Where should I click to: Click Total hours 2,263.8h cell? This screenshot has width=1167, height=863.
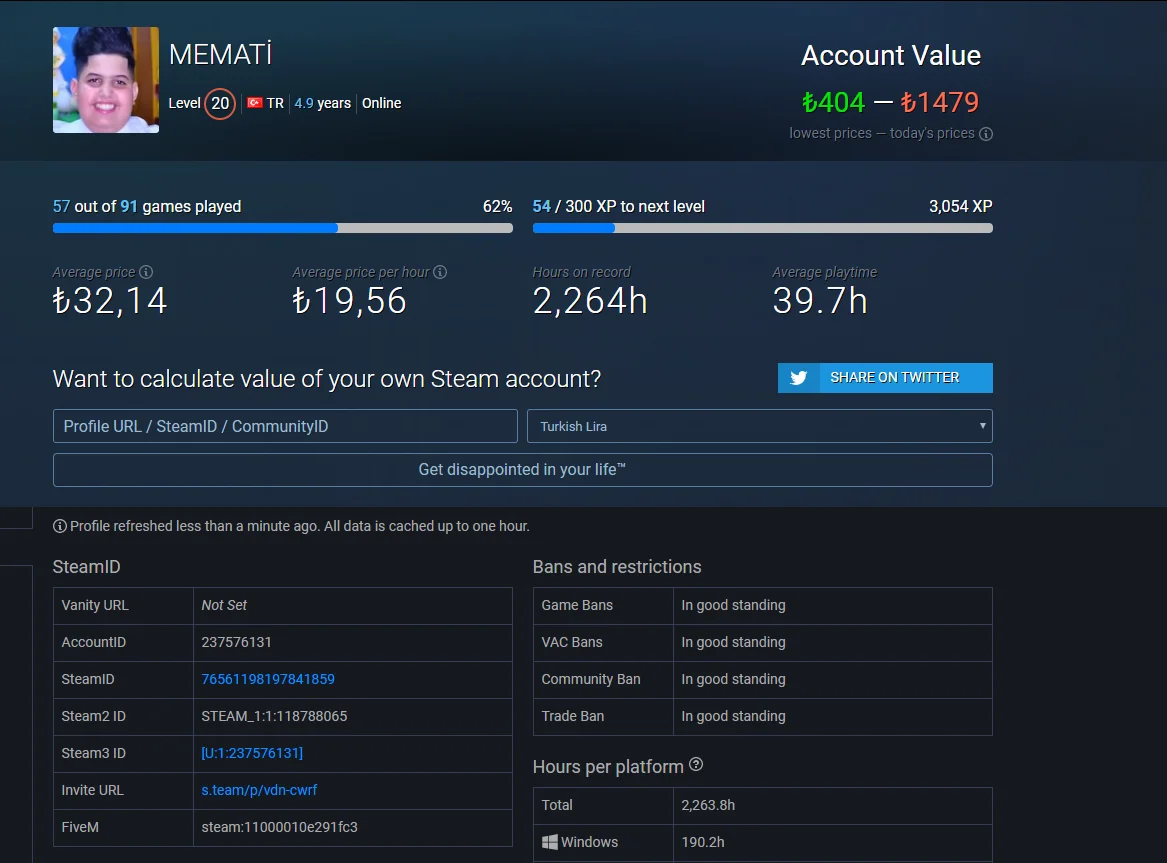point(833,806)
